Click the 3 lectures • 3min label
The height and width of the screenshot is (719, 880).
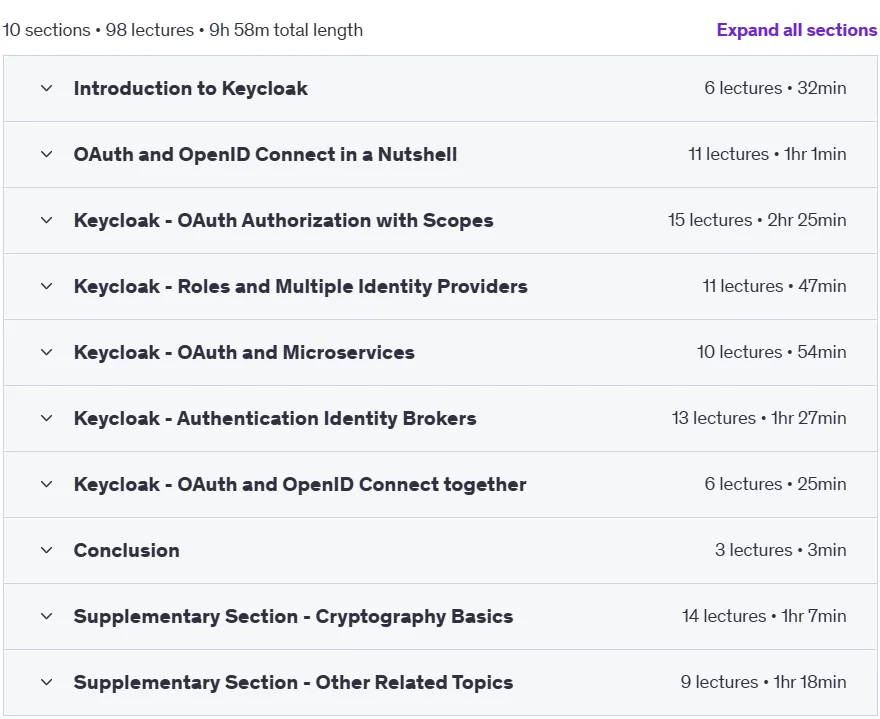(x=781, y=550)
